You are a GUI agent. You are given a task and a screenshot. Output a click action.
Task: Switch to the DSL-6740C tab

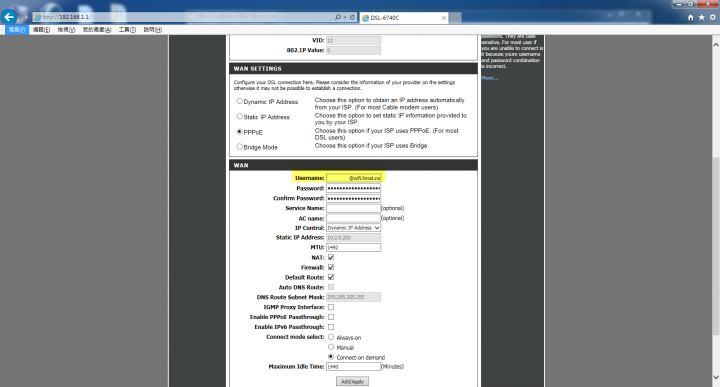[x=403, y=18]
